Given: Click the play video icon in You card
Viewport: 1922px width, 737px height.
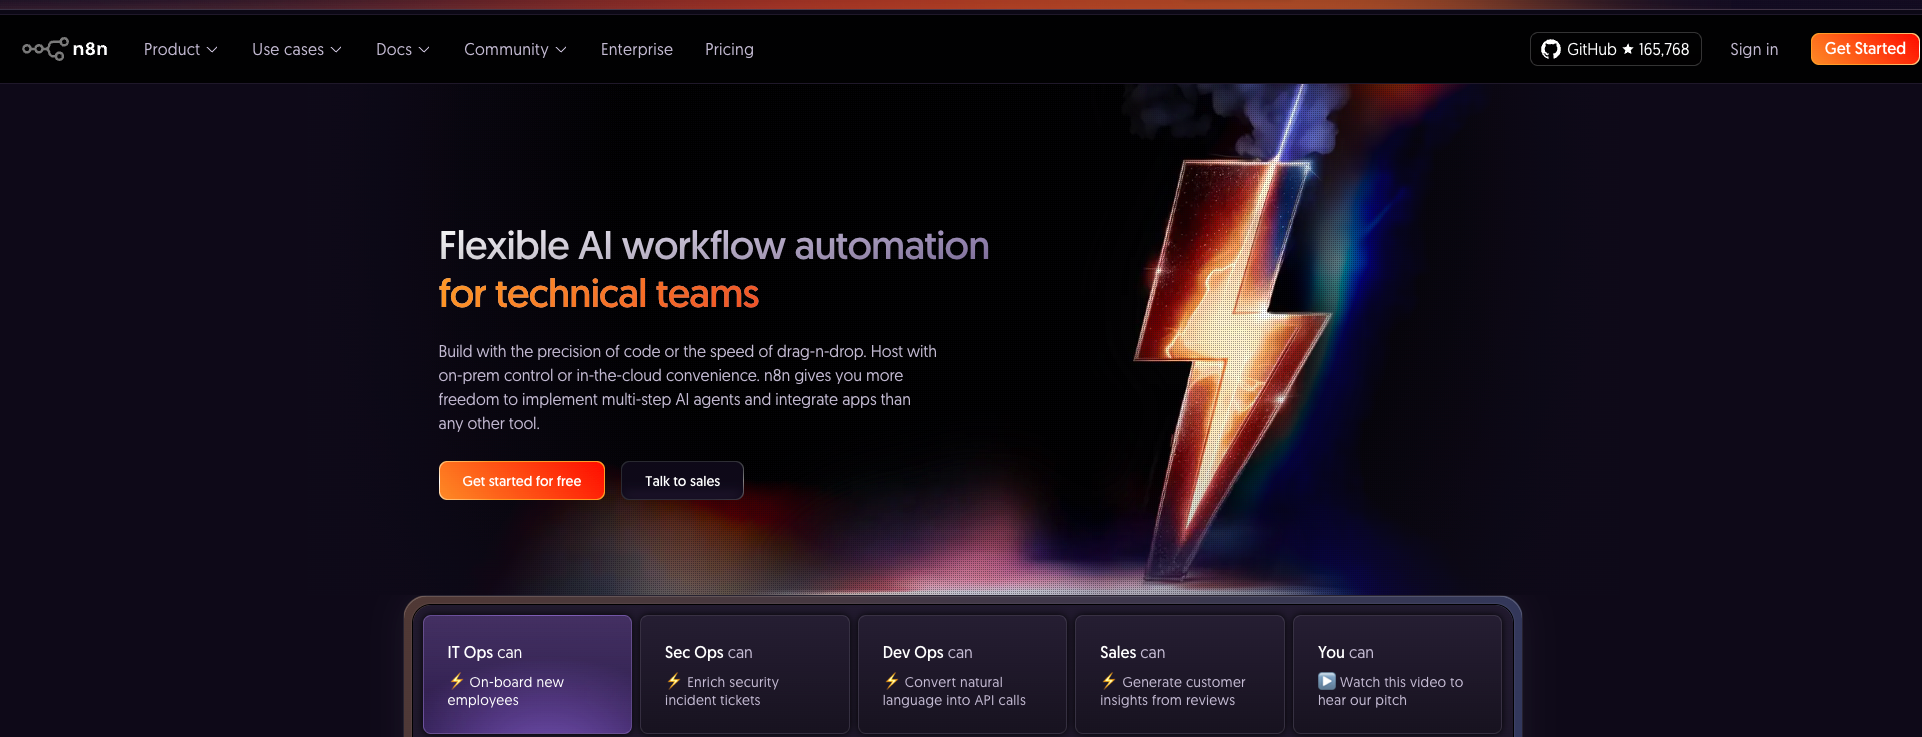Looking at the screenshot, I should tap(1327, 681).
